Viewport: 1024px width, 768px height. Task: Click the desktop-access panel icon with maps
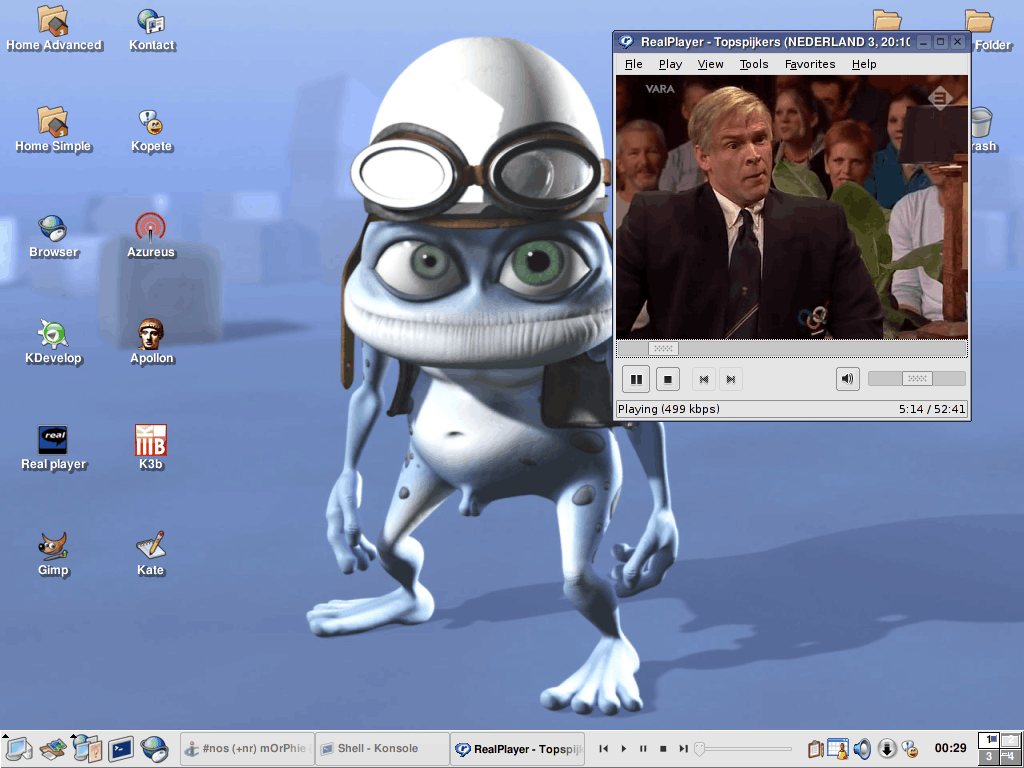[54, 748]
